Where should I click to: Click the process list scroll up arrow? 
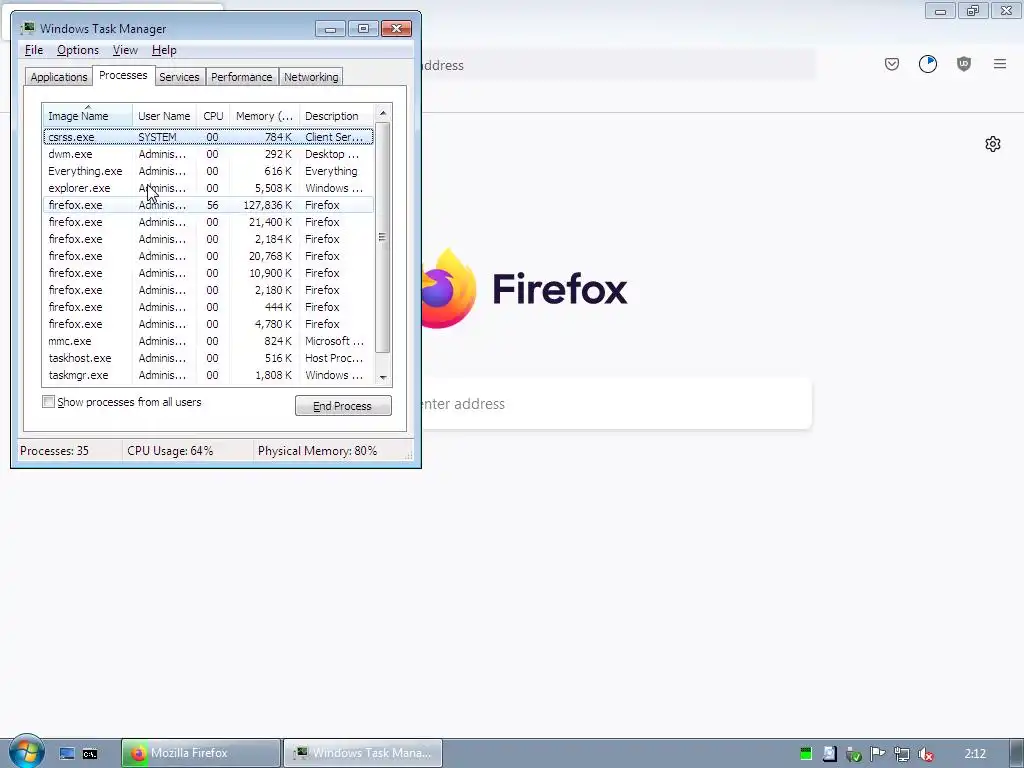383,113
